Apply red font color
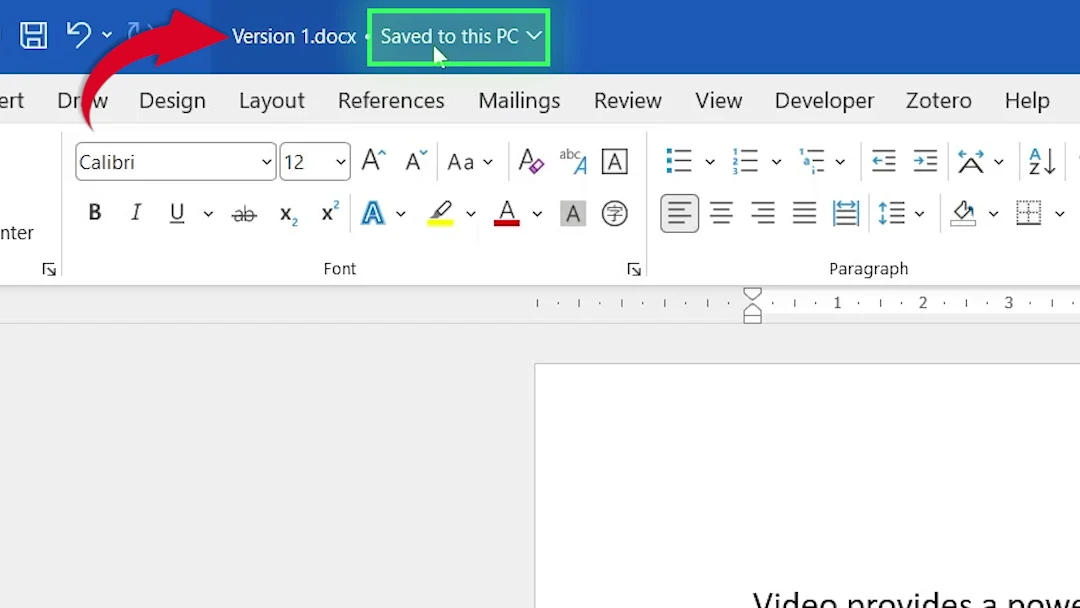The image size is (1080, 608). pos(507,213)
